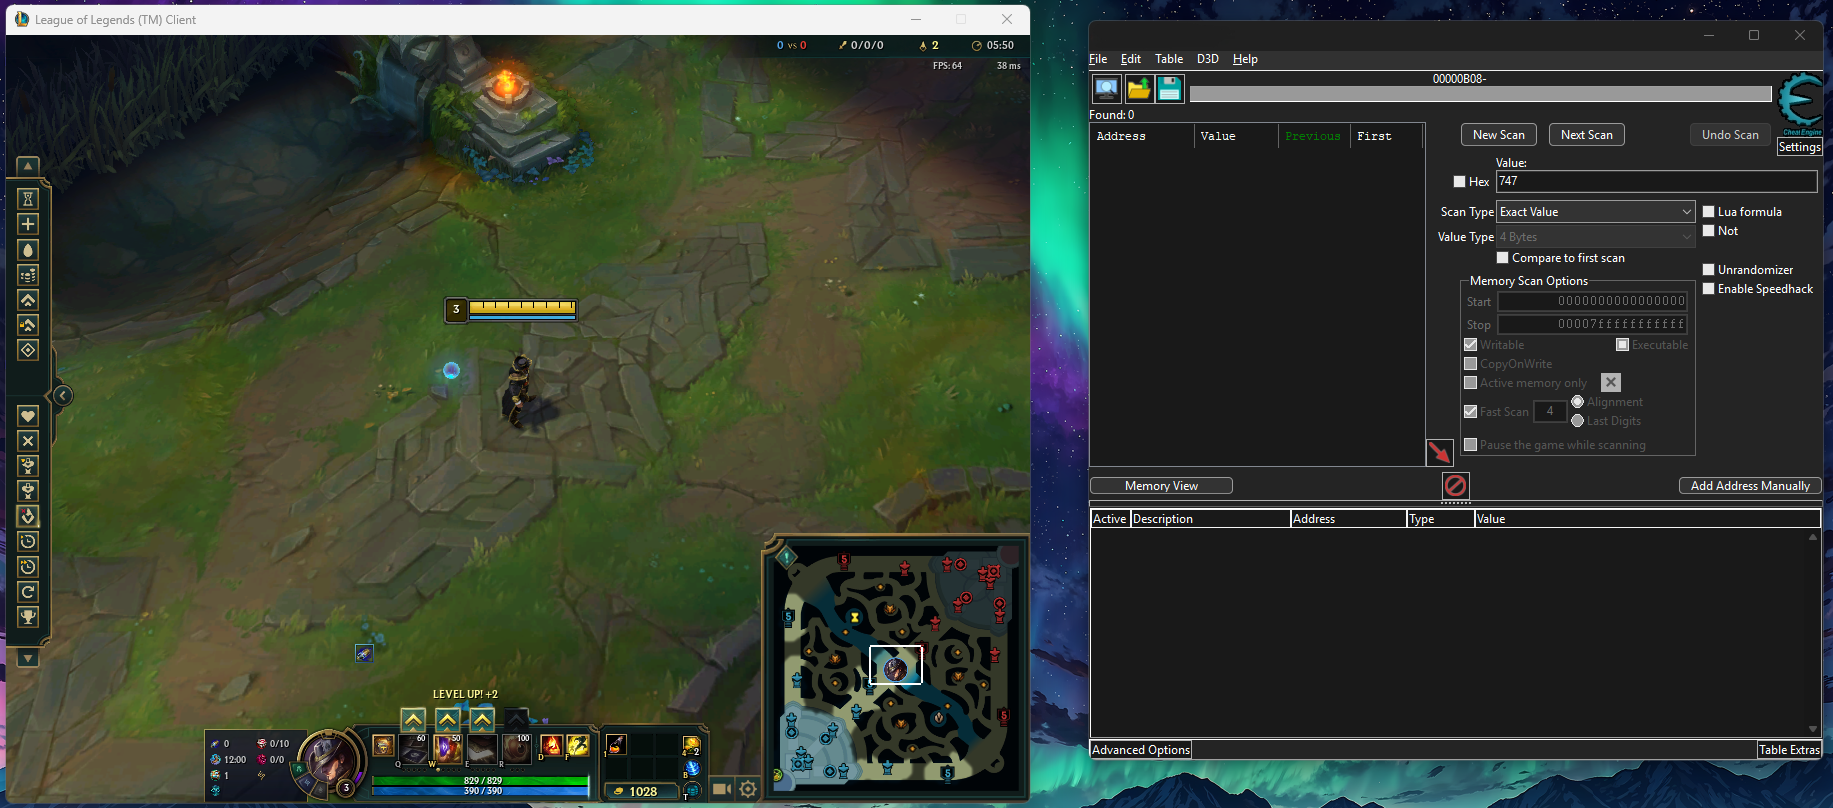This screenshot has height=808, width=1833.
Task: Click the down arrow below the practice sidebar
Action: pyautogui.click(x=28, y=659)
